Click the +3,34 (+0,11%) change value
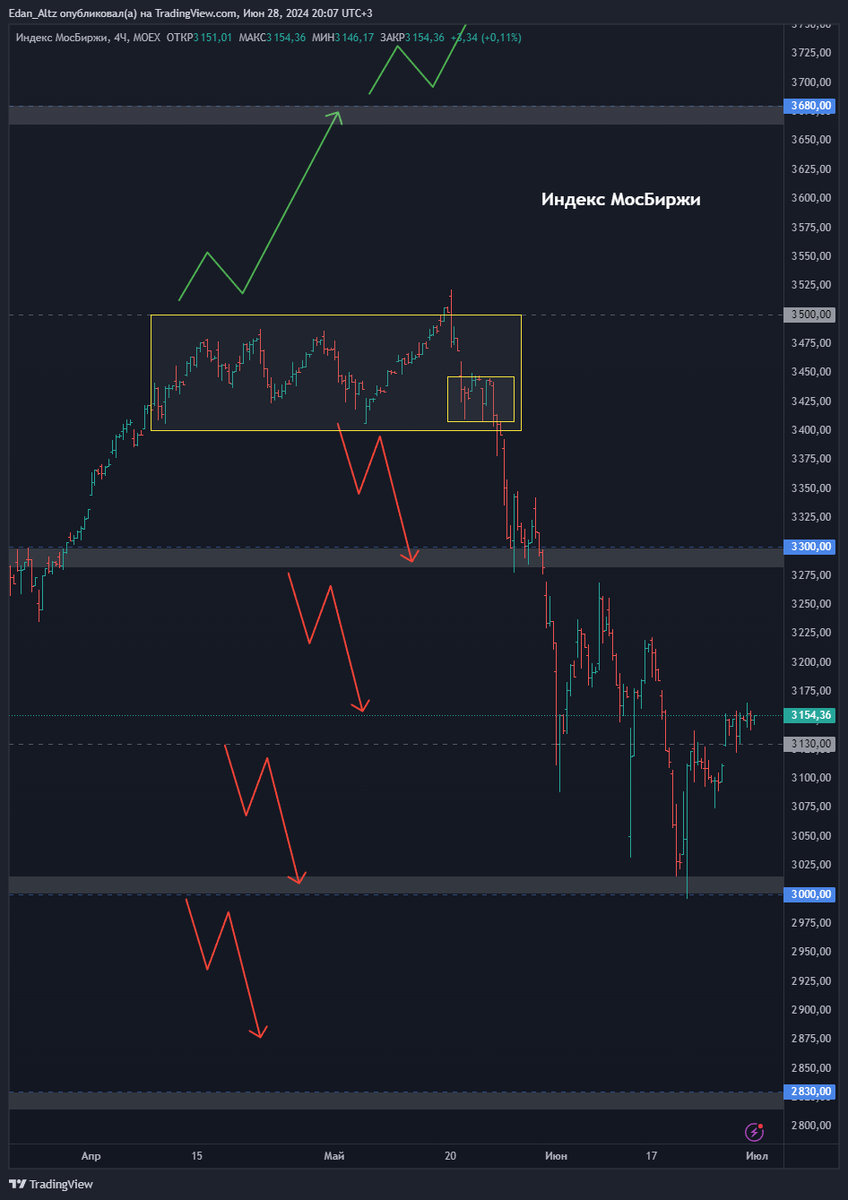848x1200 pixels. point(486,37)
